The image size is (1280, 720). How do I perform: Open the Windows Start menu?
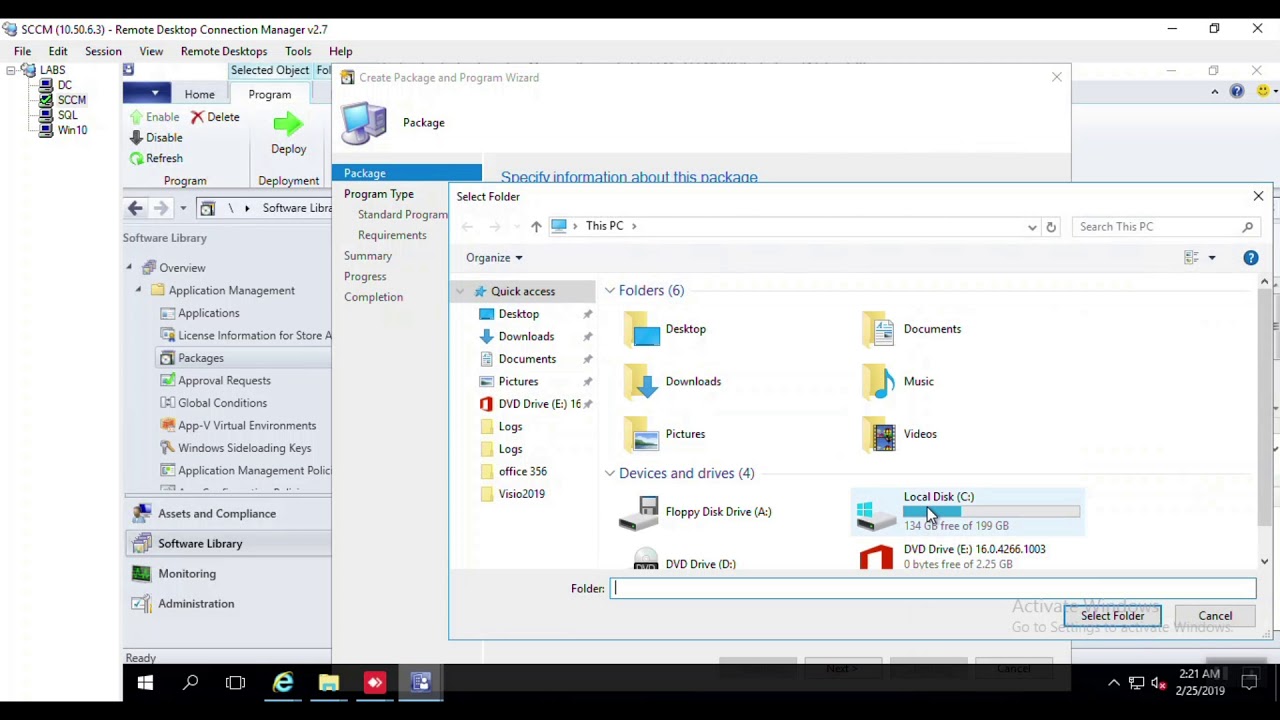145,683
